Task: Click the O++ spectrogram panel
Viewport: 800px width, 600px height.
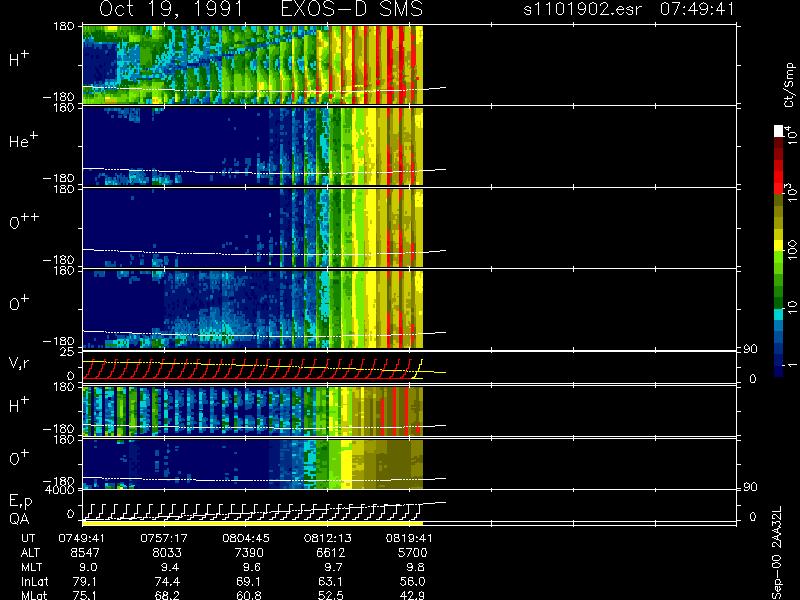Action: 253,228
